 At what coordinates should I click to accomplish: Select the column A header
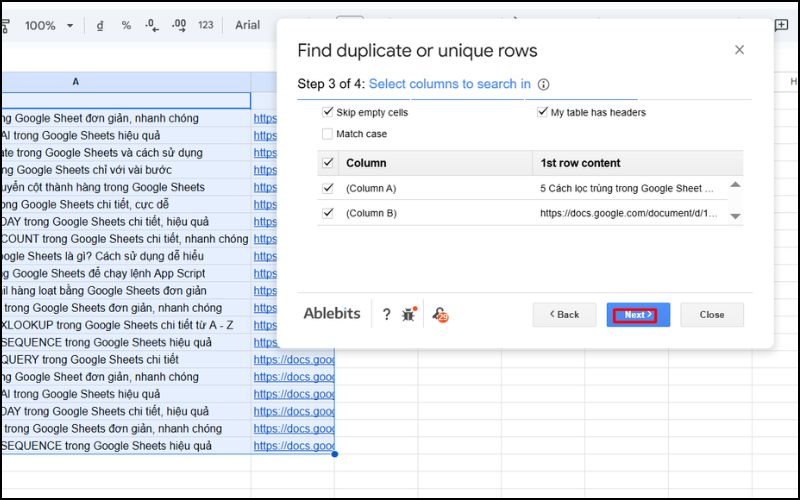[x=75, y=82]
